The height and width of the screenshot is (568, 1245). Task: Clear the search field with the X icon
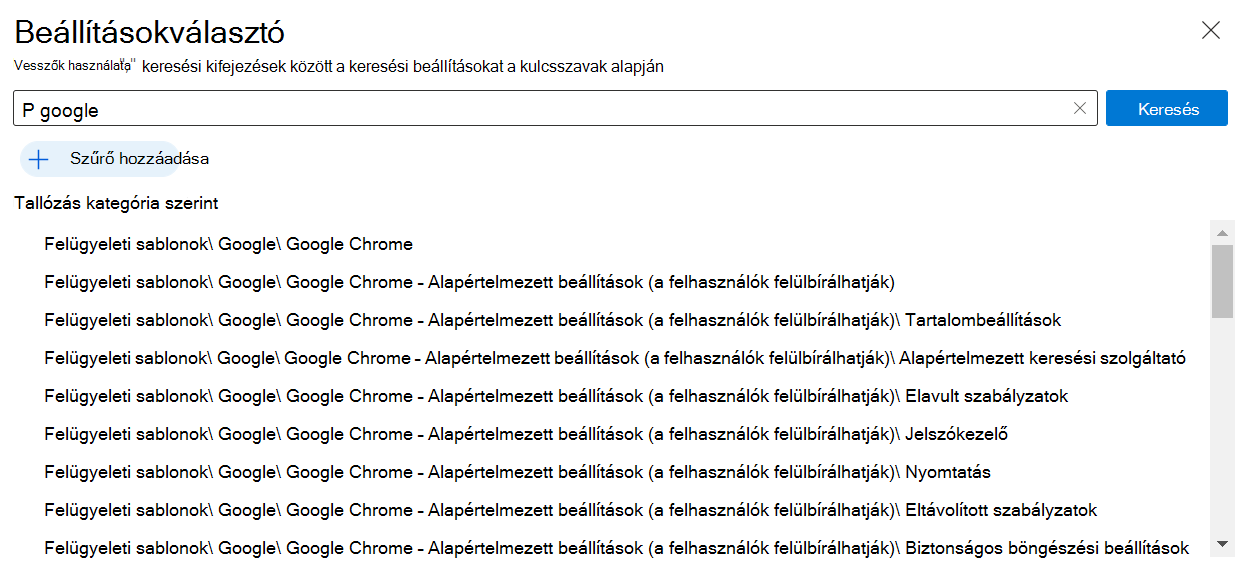(x=1079, y=109)
